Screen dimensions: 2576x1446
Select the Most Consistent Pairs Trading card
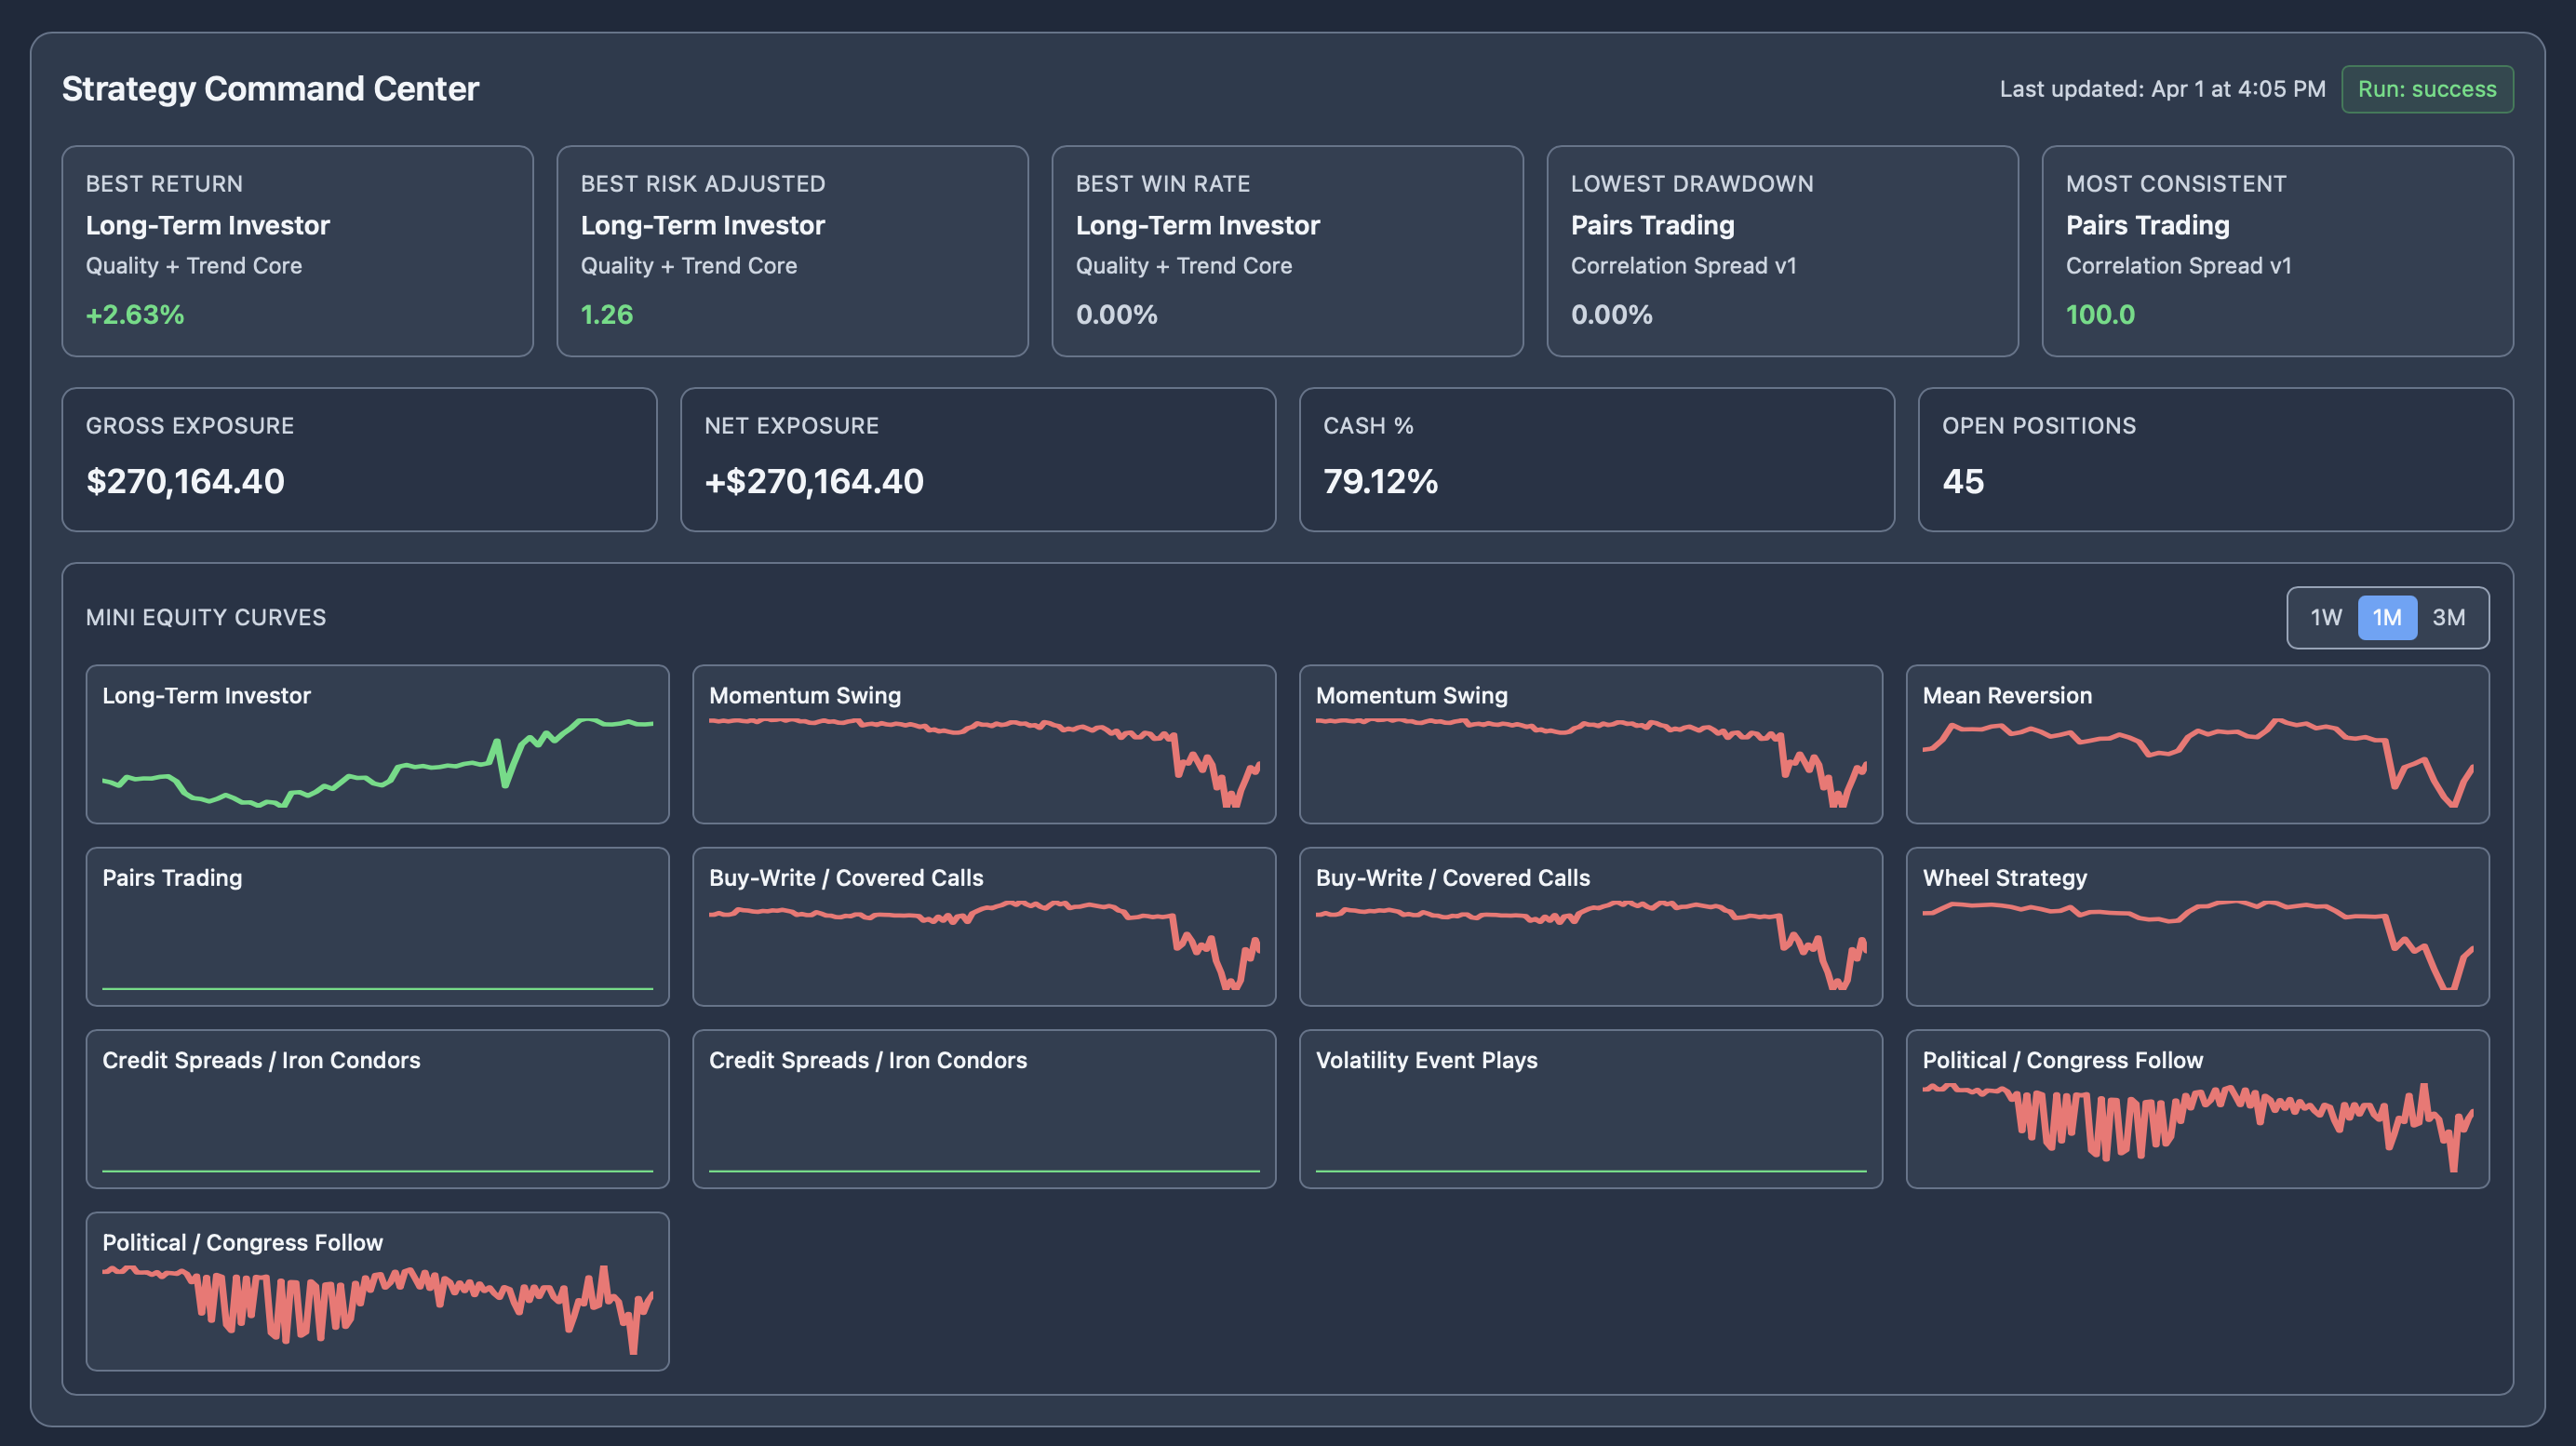(2277, 252)
